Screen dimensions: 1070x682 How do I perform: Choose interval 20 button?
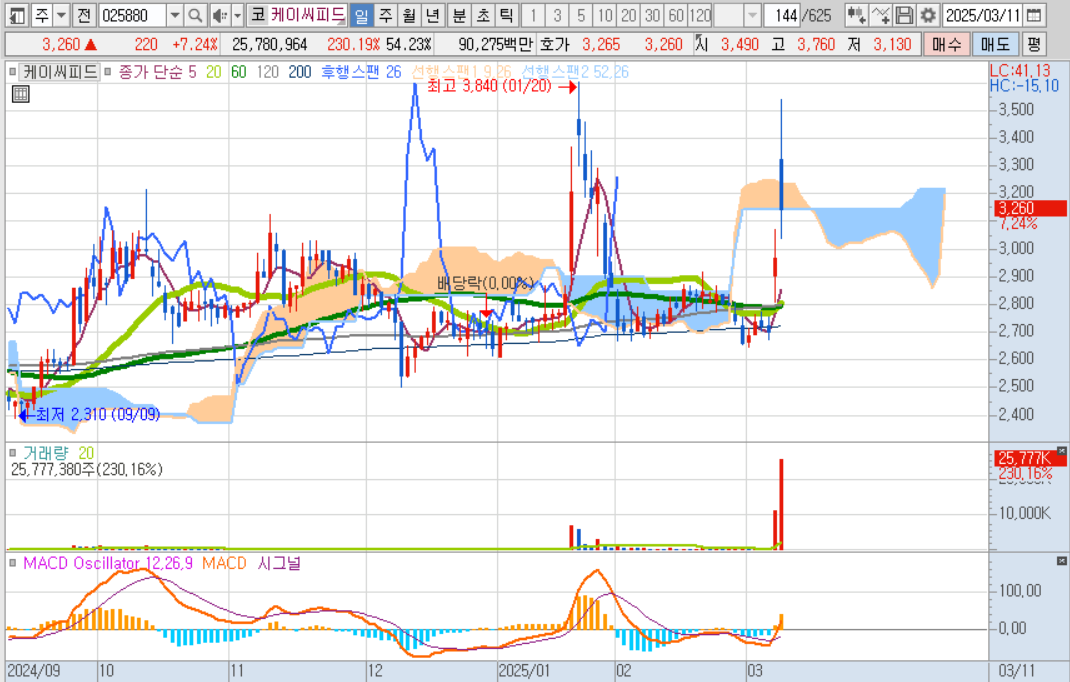pos(628,14)
